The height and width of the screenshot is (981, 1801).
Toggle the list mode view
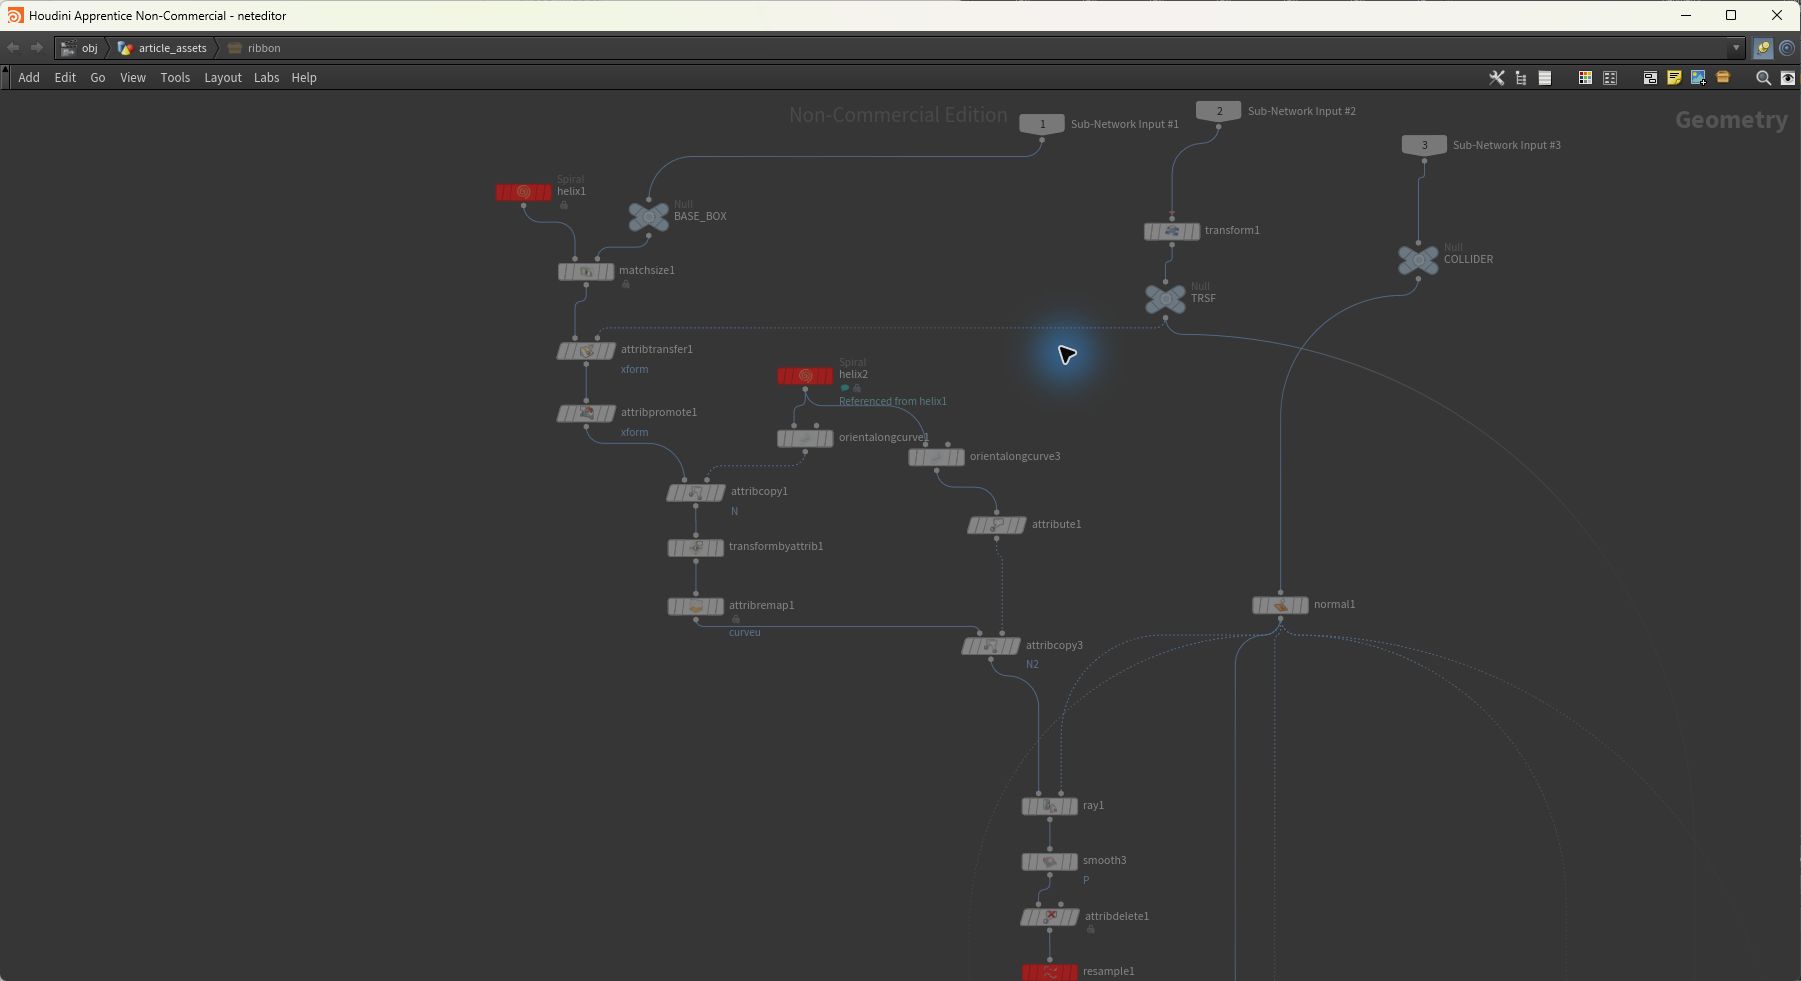(1545, 78)
